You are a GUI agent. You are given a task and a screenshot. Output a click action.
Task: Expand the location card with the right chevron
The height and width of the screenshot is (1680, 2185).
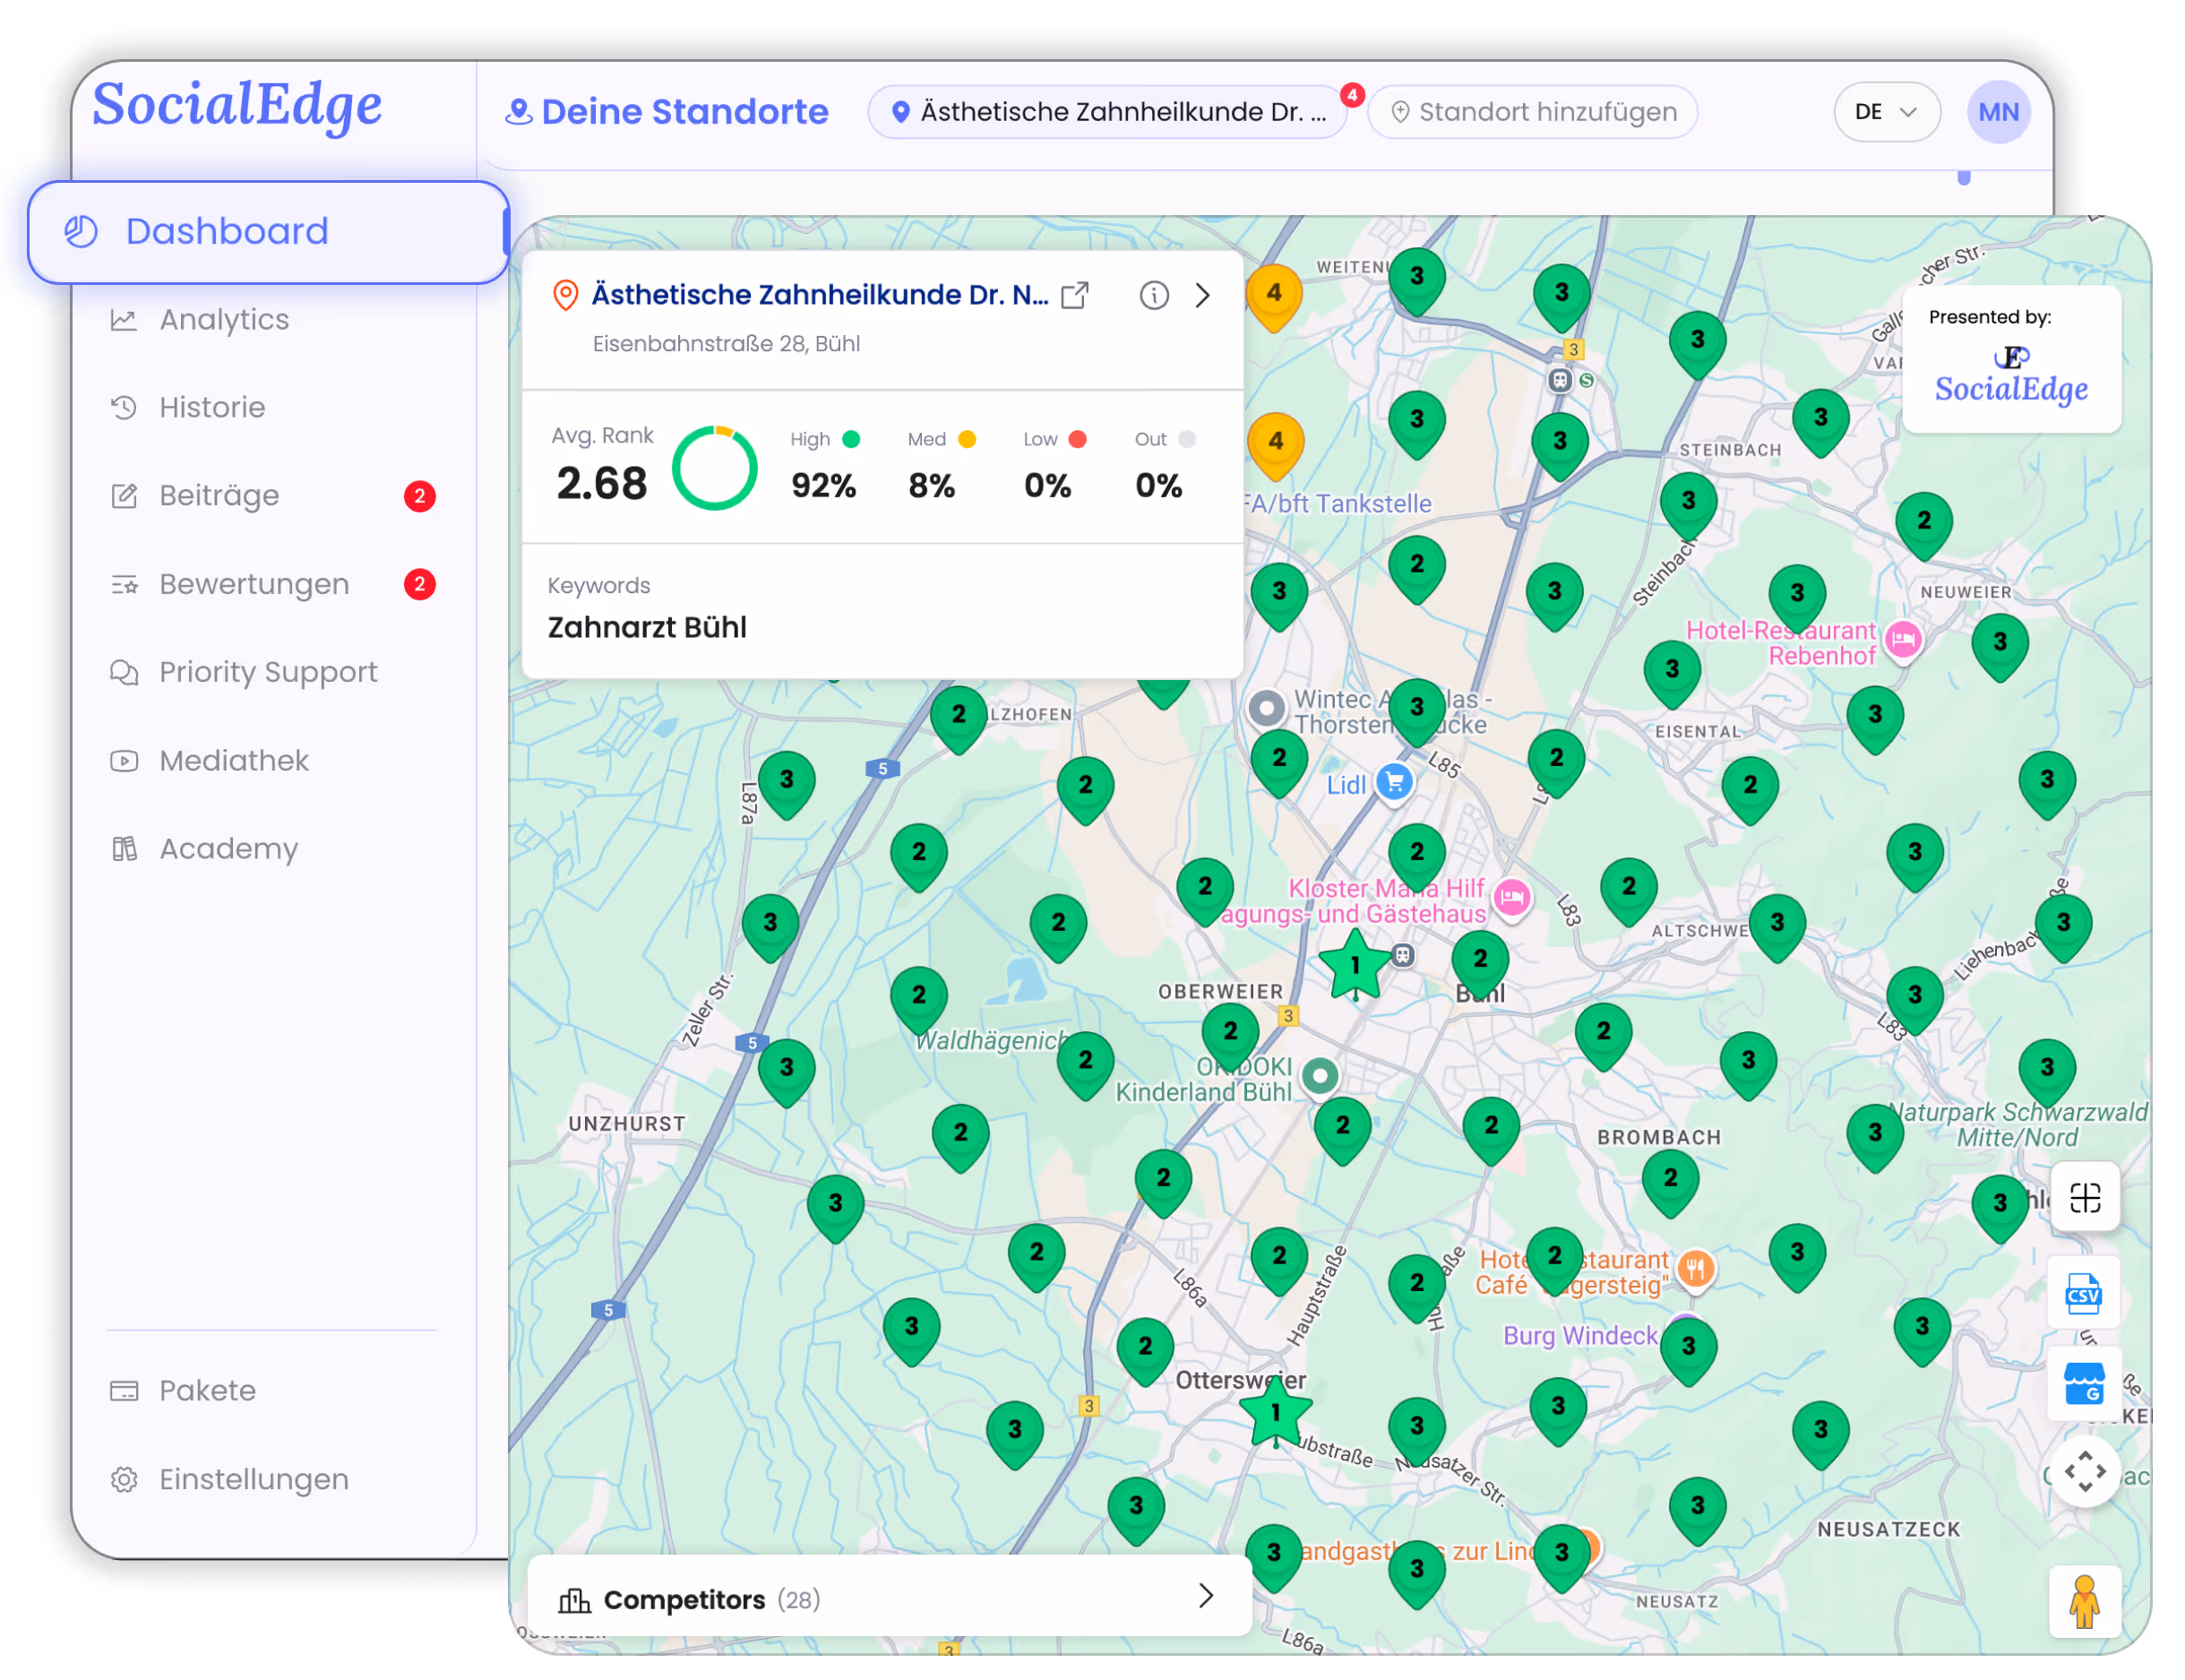[x=1202, y=295]
